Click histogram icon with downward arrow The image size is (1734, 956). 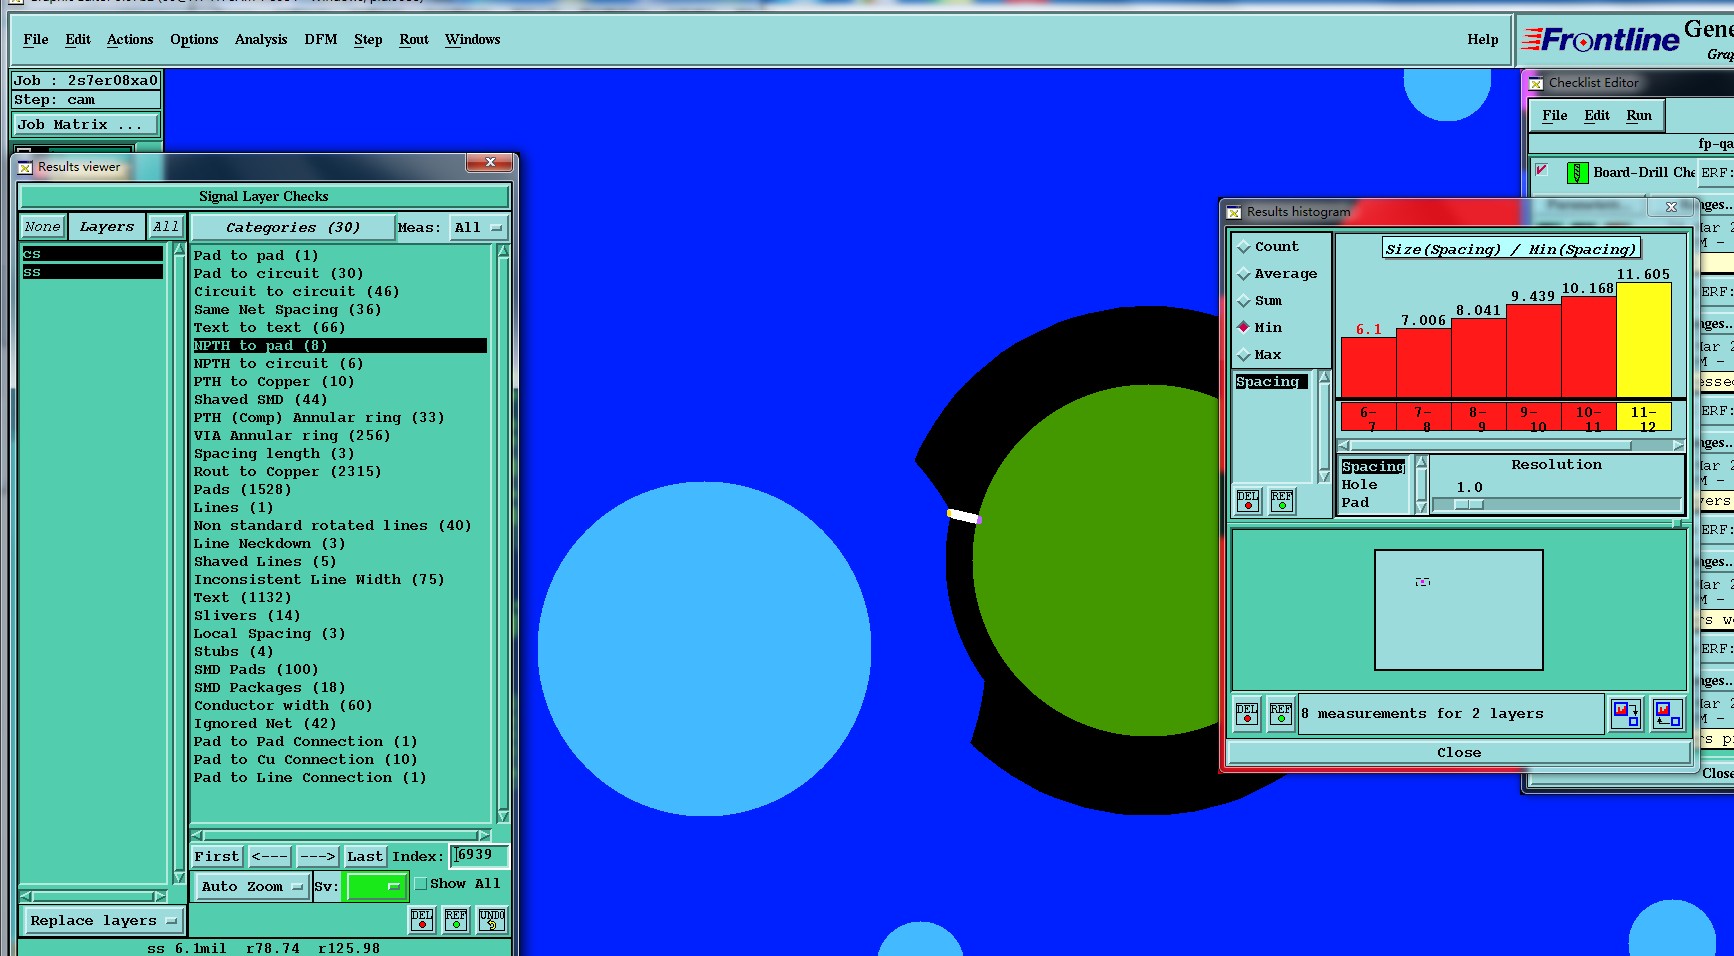coord(1627,714)
